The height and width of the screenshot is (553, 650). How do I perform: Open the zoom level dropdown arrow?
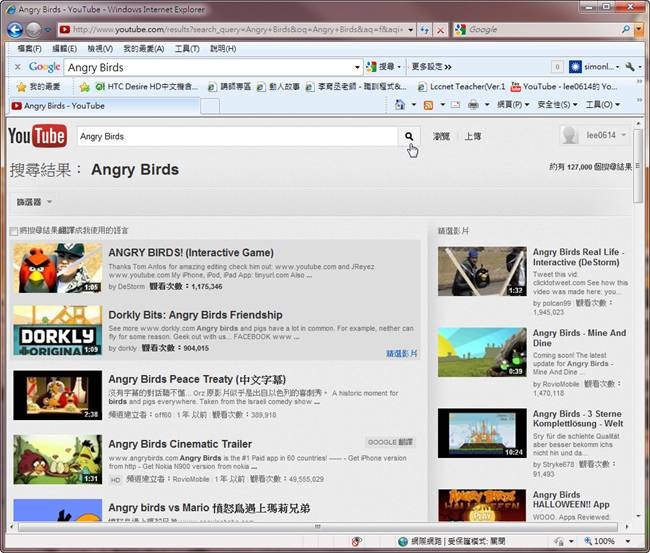628,541
